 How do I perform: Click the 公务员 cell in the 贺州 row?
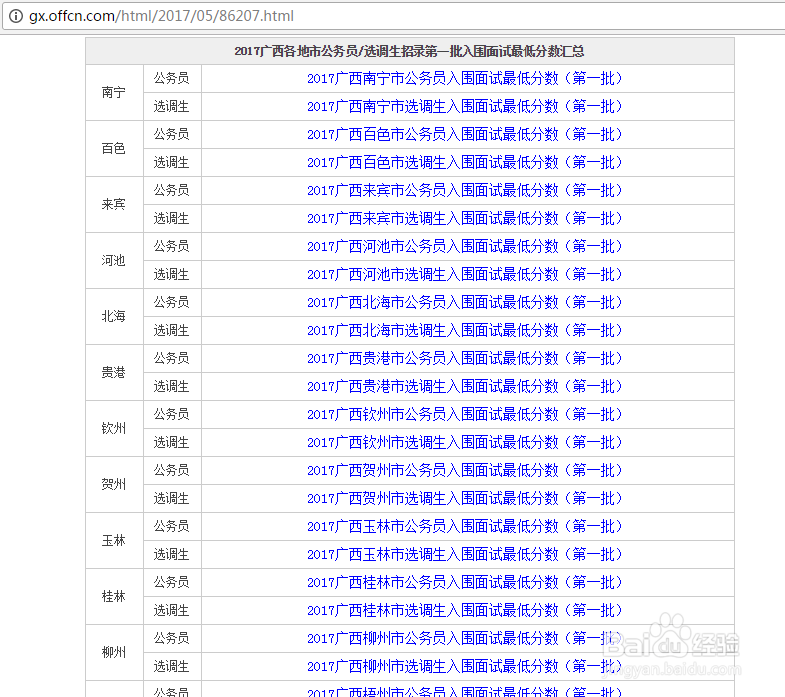[x=172, y=471]
